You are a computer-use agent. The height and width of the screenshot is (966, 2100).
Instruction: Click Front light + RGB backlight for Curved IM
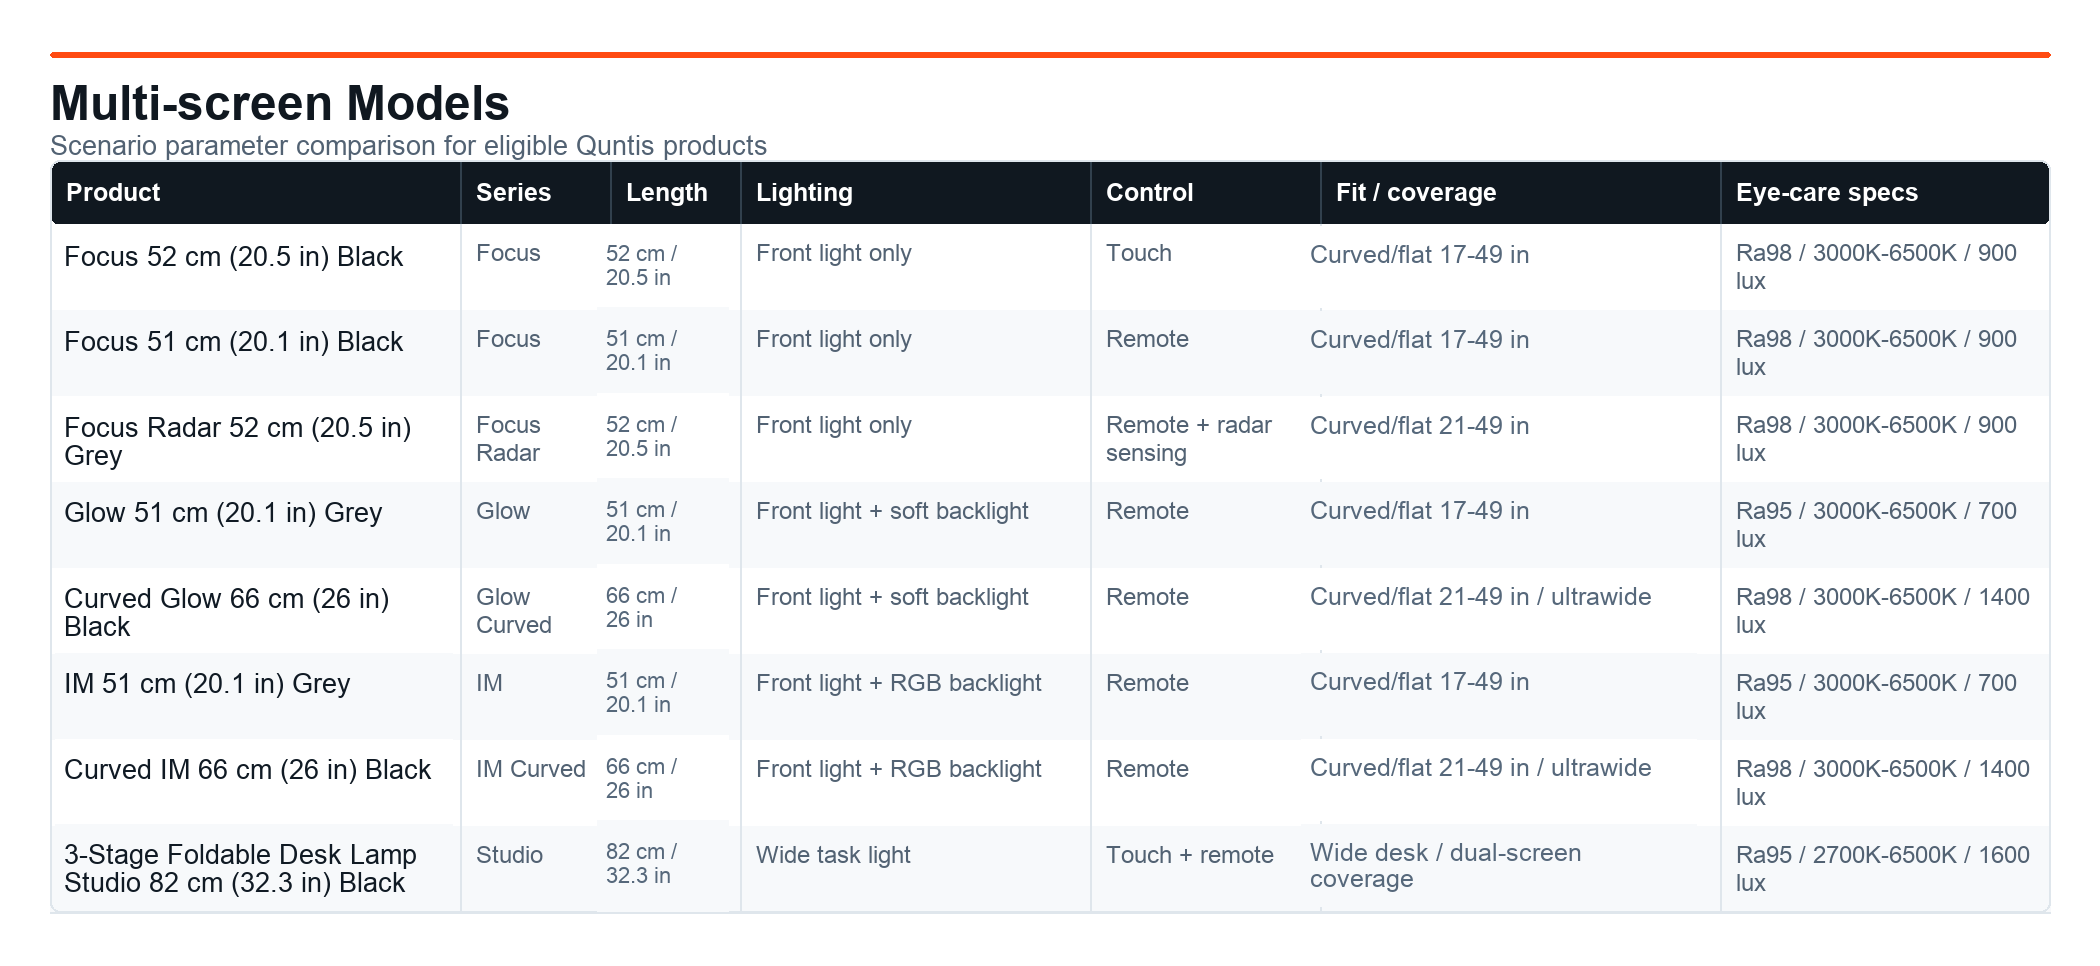(898, 769)
